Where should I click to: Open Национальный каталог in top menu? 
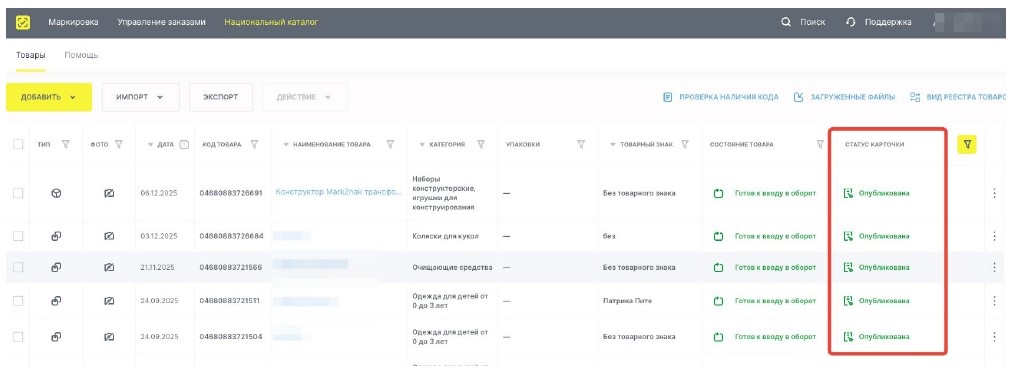(271, 23)
